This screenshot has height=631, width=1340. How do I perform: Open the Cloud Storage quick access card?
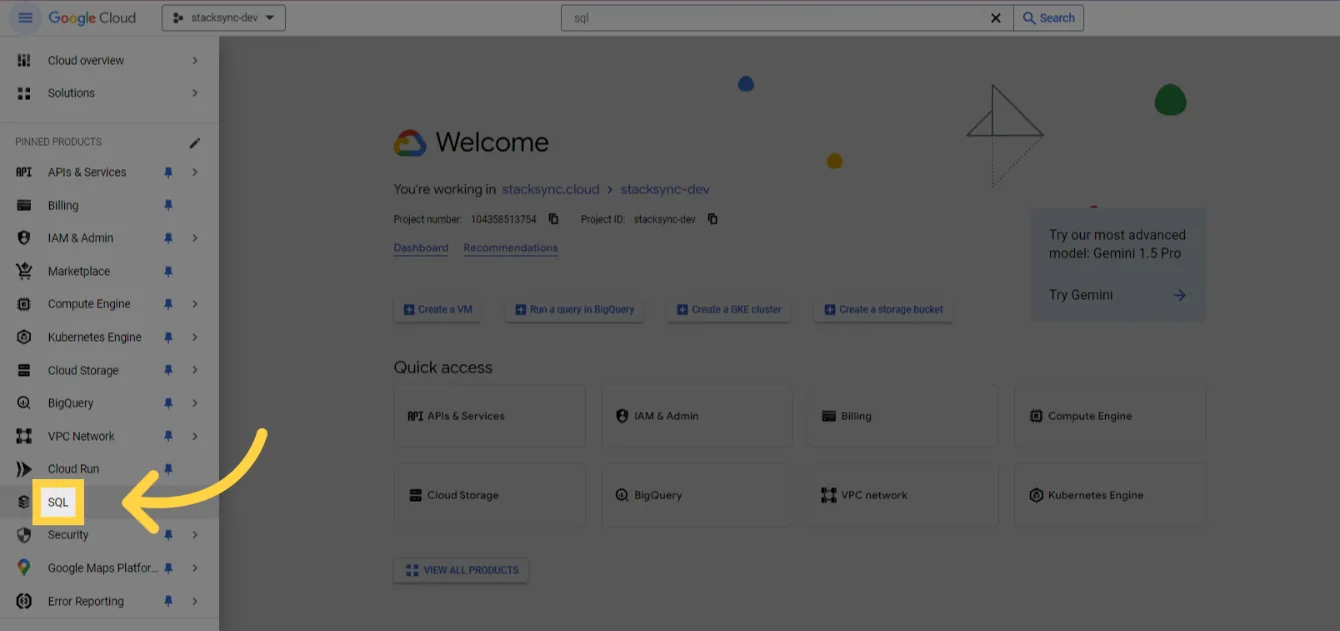tap(490, 495)
